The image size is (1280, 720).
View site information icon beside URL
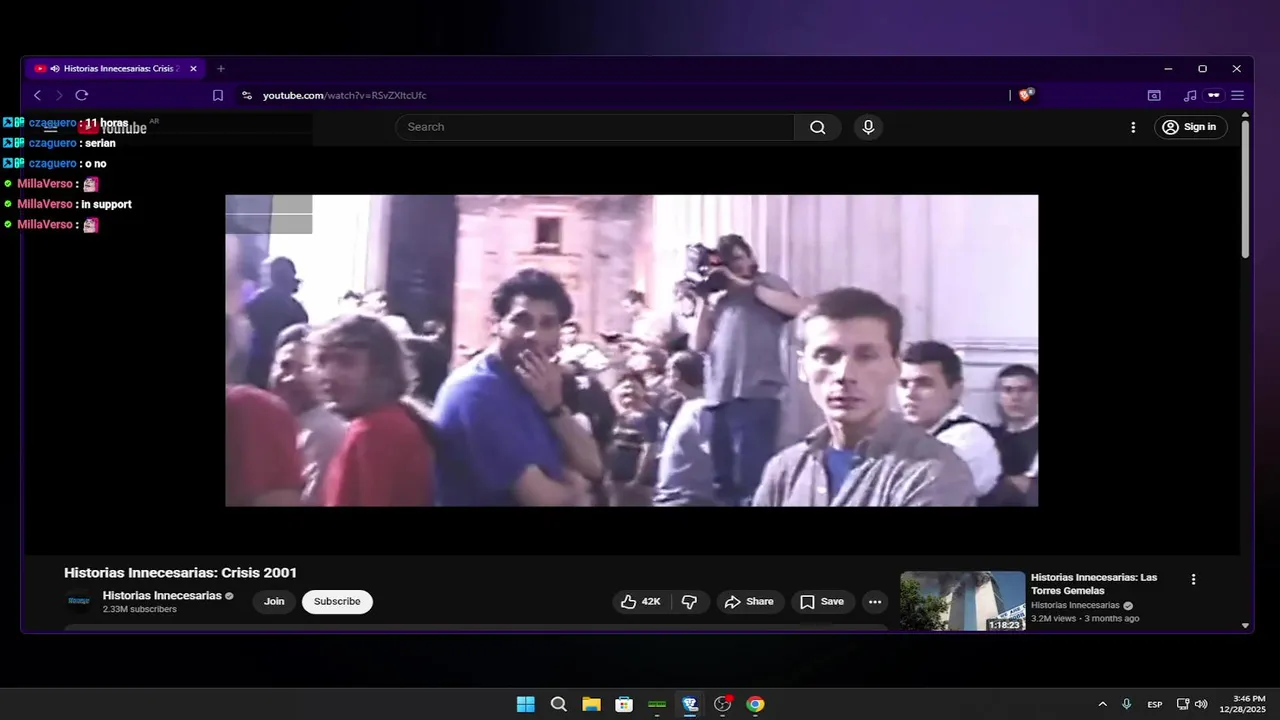click(247, 95)
